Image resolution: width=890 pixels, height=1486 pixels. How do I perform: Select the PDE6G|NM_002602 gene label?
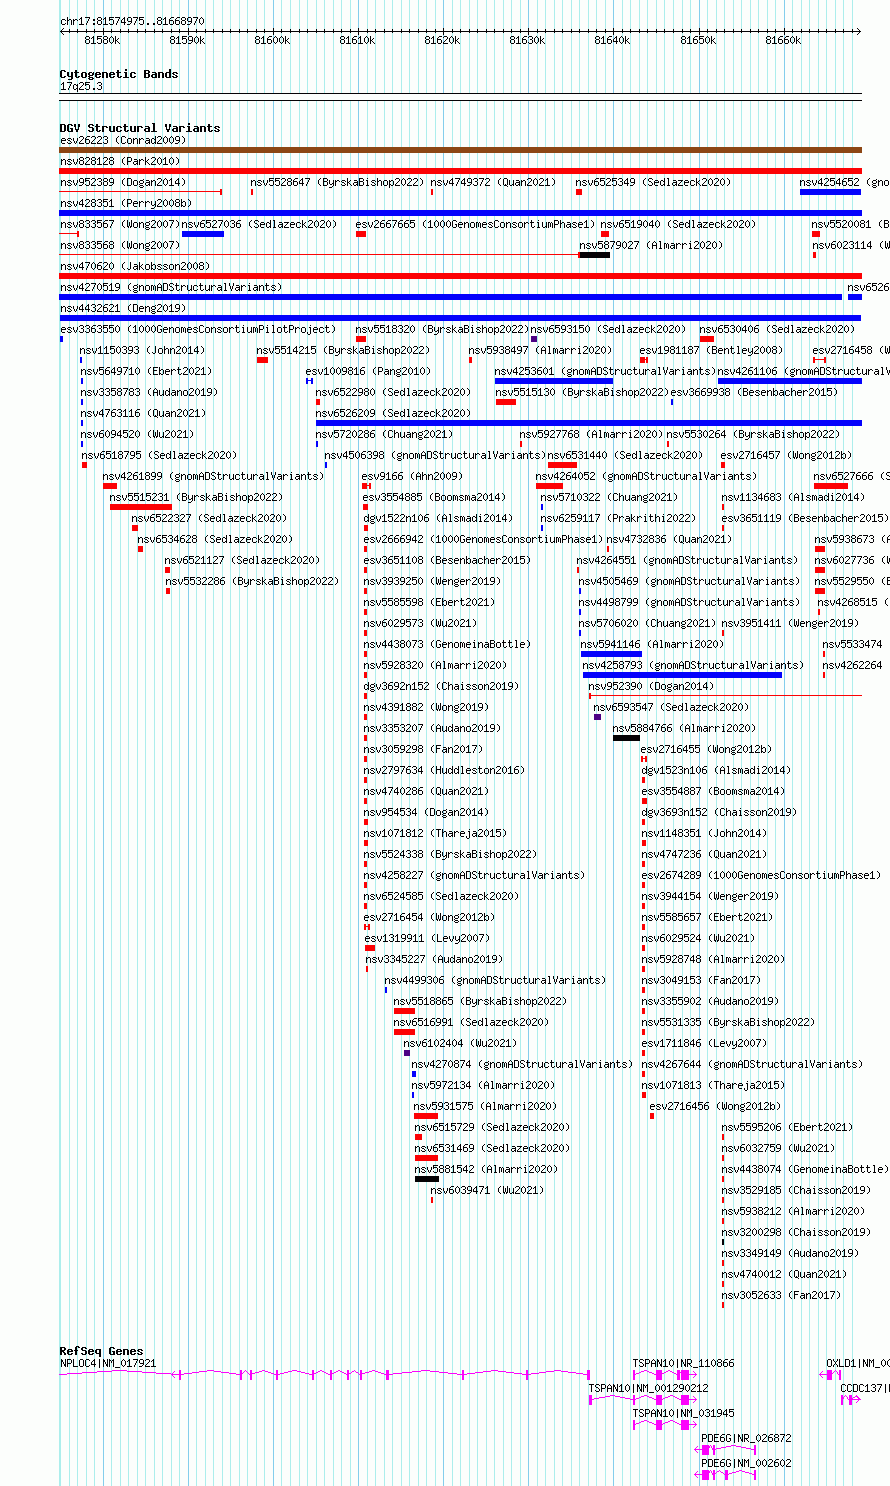click(x=746, y=1463)
